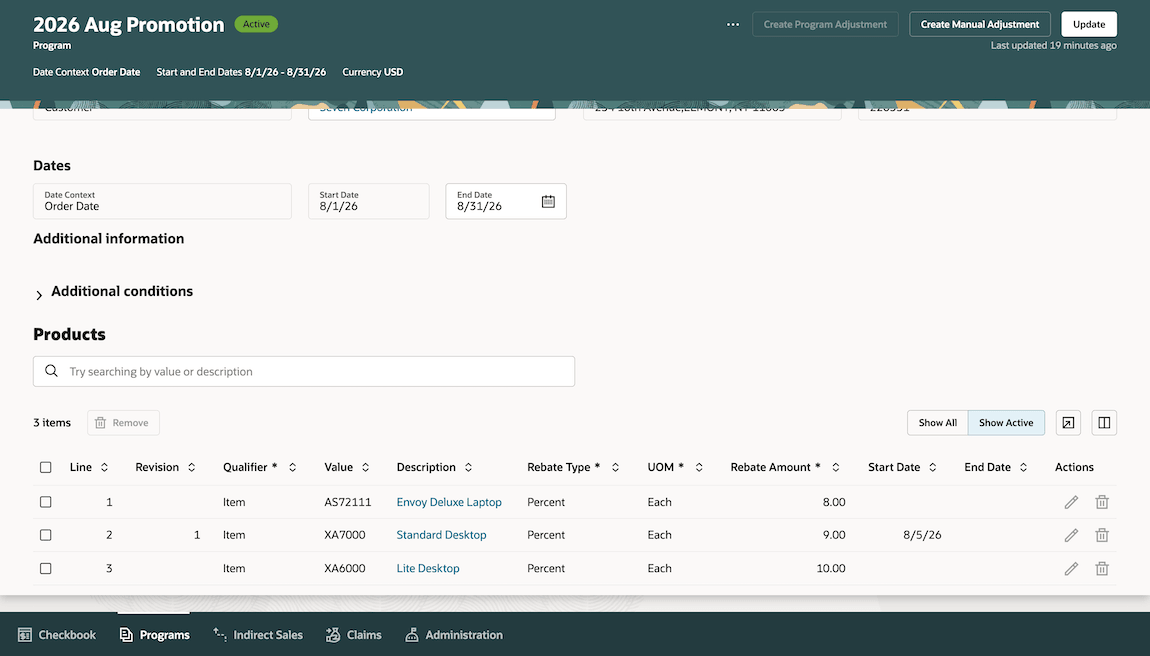This screenshot has height=656, width=1150.
Task: Sort by the Description column
Action: pyautogui.click(x=468, y=467)
